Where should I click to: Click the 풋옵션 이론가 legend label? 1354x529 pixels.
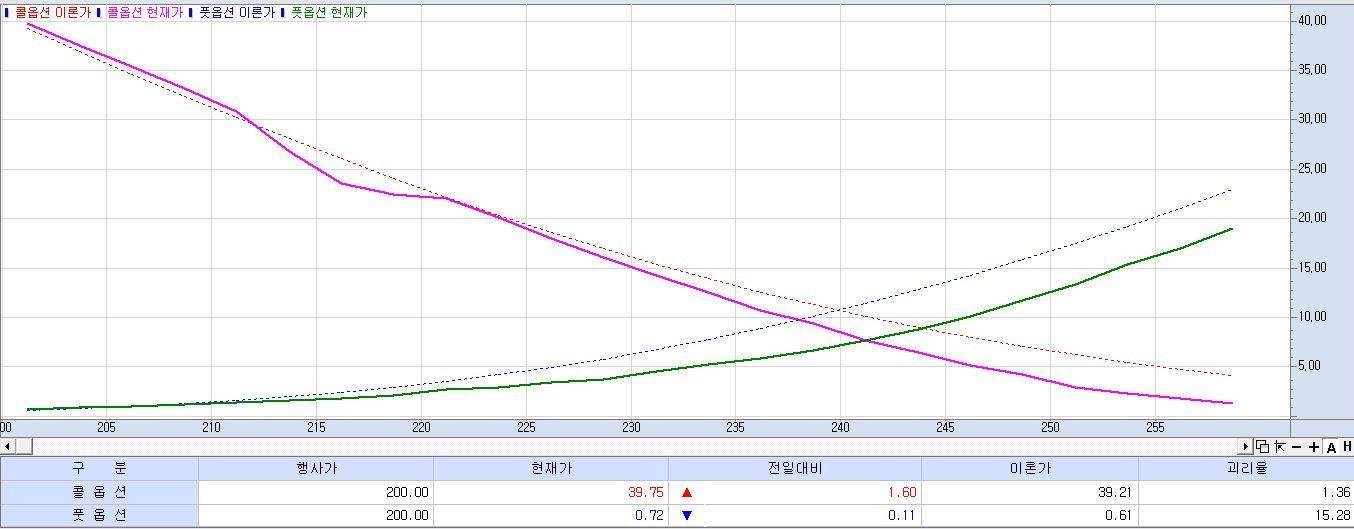[x=235, y=12]
